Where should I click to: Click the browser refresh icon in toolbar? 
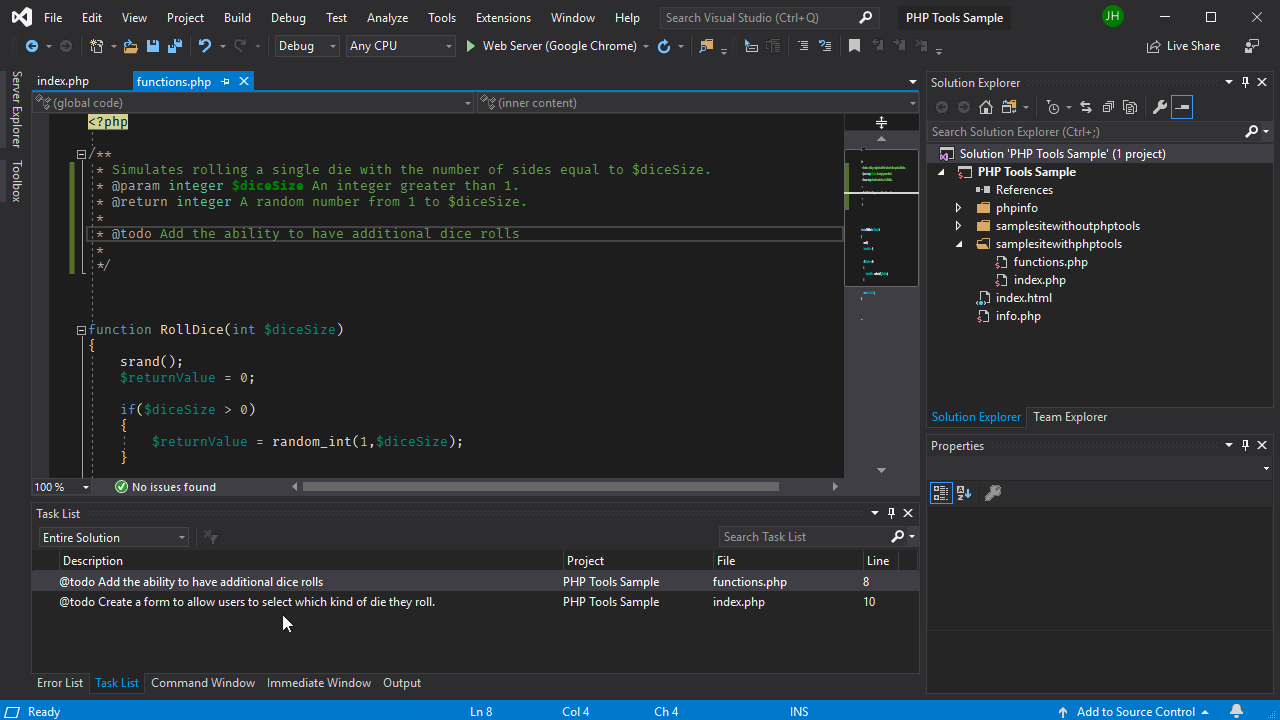coord(664,46)
